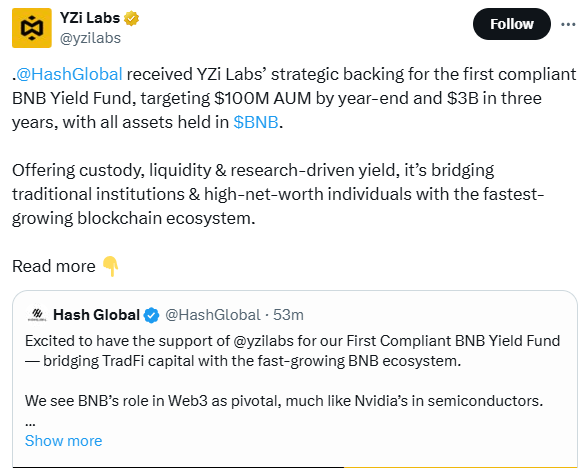Open the three-dot more options menu

point(568,24)
